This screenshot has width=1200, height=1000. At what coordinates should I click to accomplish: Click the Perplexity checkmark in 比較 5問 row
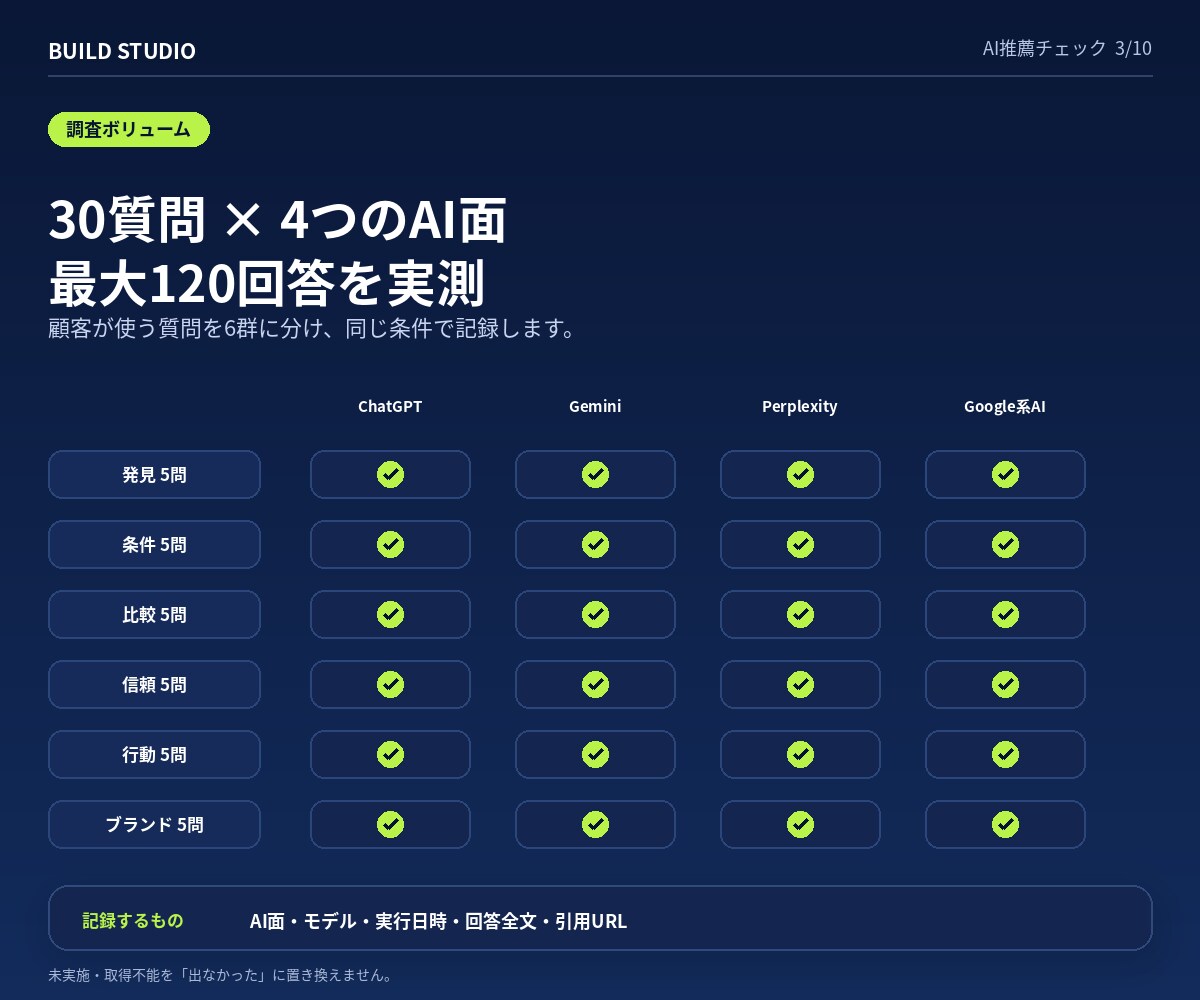pos(800,614)
